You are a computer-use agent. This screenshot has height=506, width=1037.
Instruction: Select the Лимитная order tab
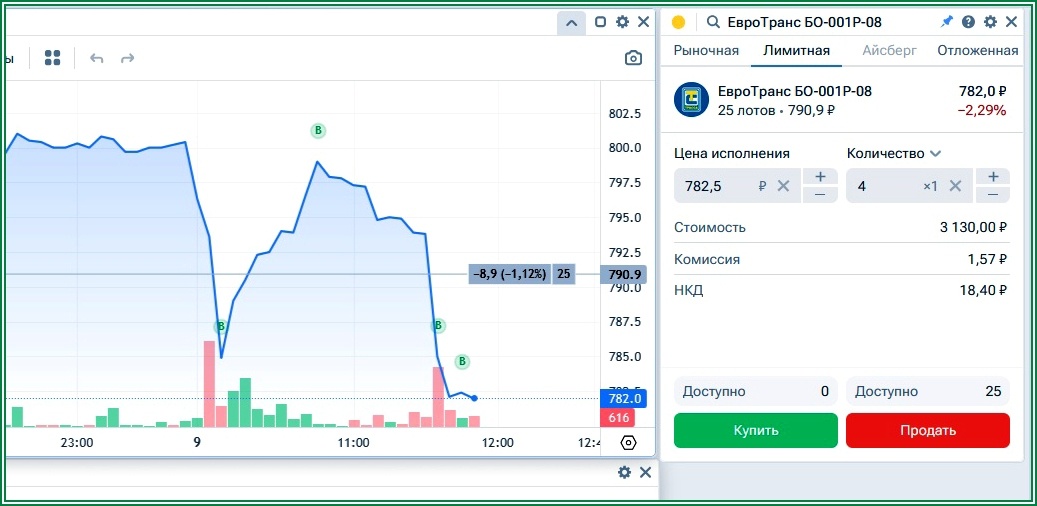(x=796, y=50)
